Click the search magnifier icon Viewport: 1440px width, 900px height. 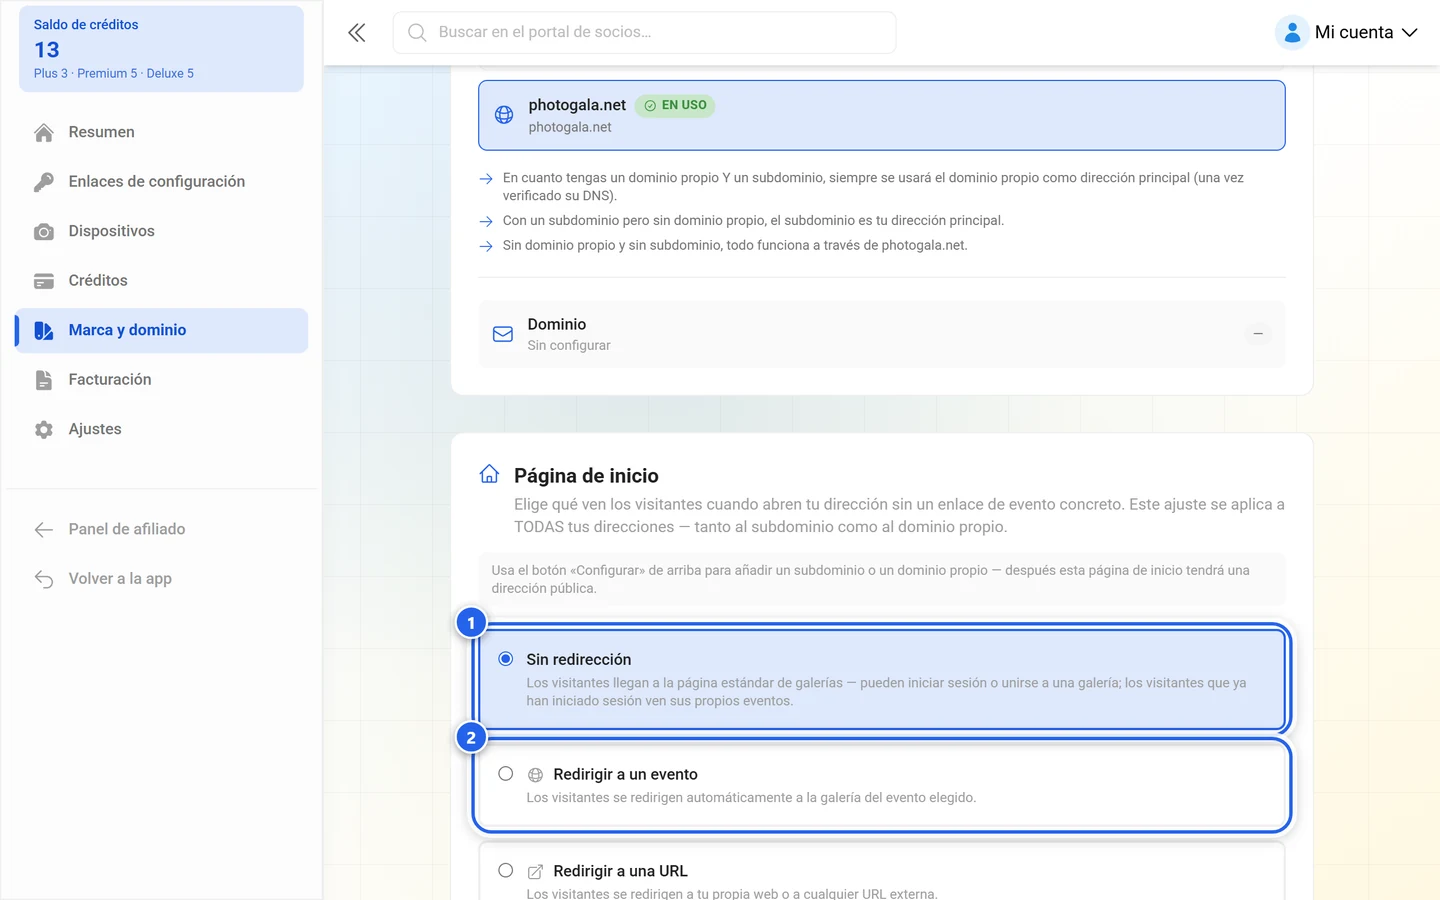(x=417, y=33)
